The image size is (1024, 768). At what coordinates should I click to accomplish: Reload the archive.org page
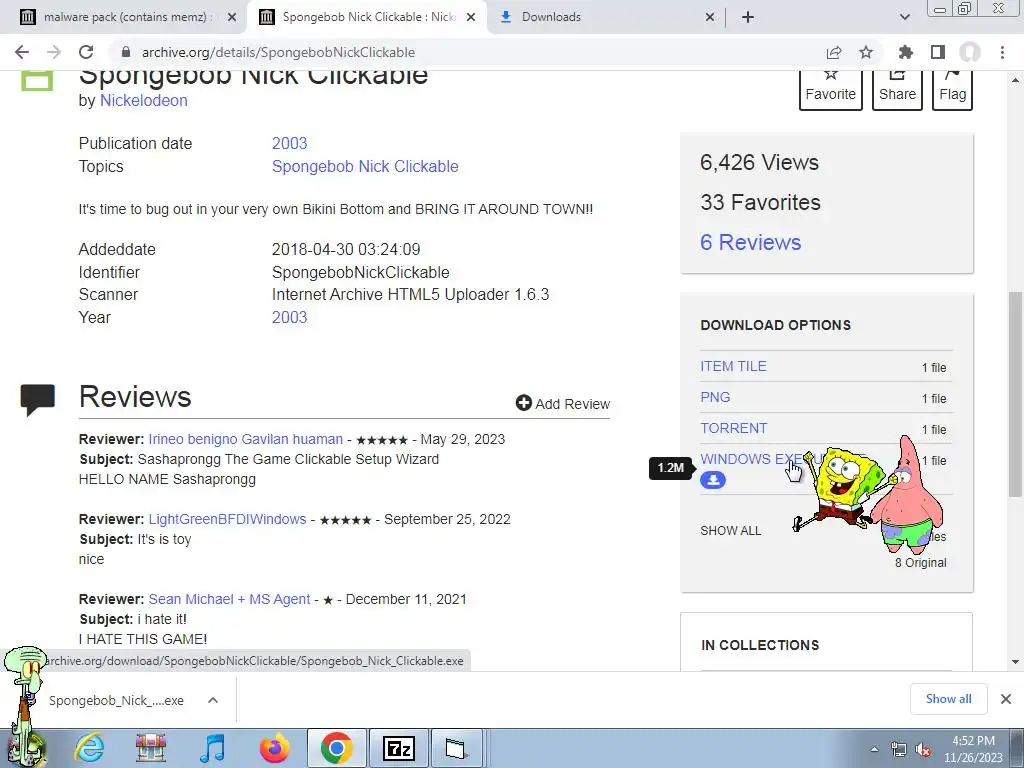pos(86,52)
